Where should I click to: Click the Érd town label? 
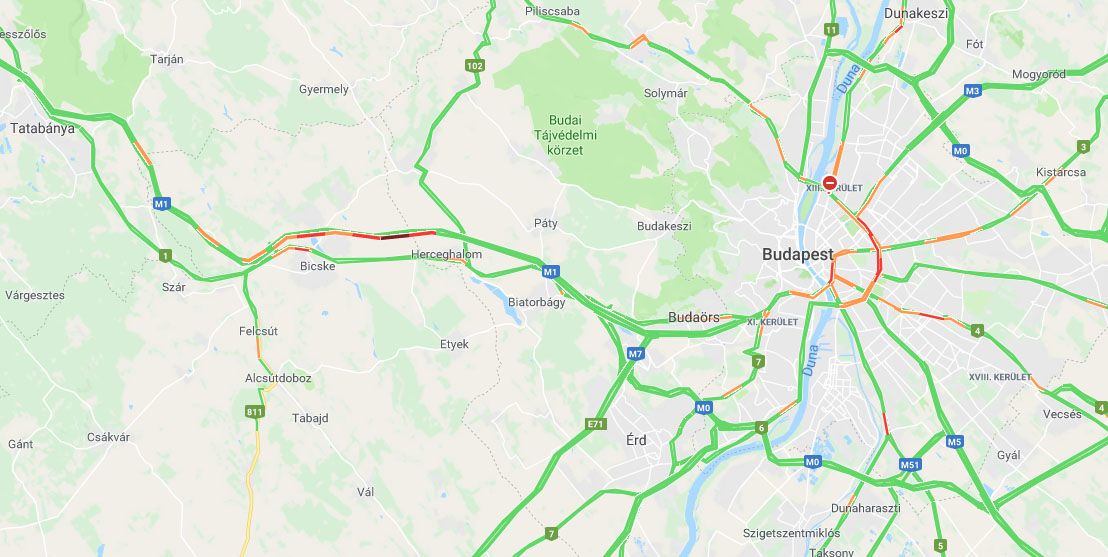coord(636,440)
